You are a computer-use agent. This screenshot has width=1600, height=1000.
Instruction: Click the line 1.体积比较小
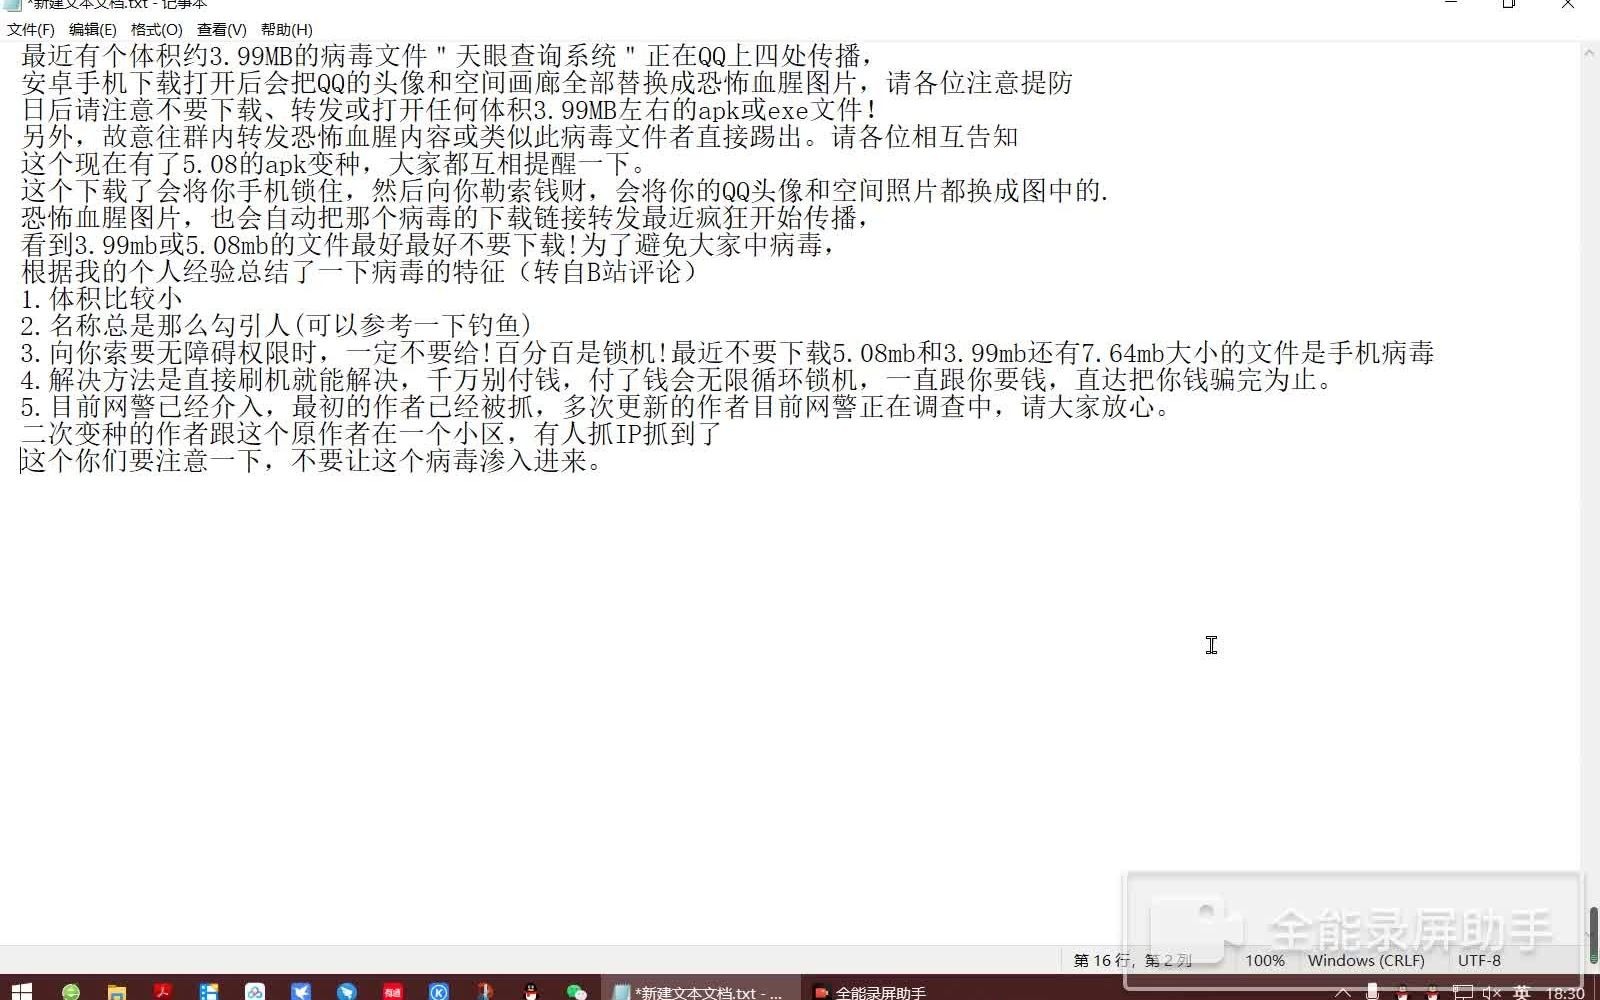101,299
